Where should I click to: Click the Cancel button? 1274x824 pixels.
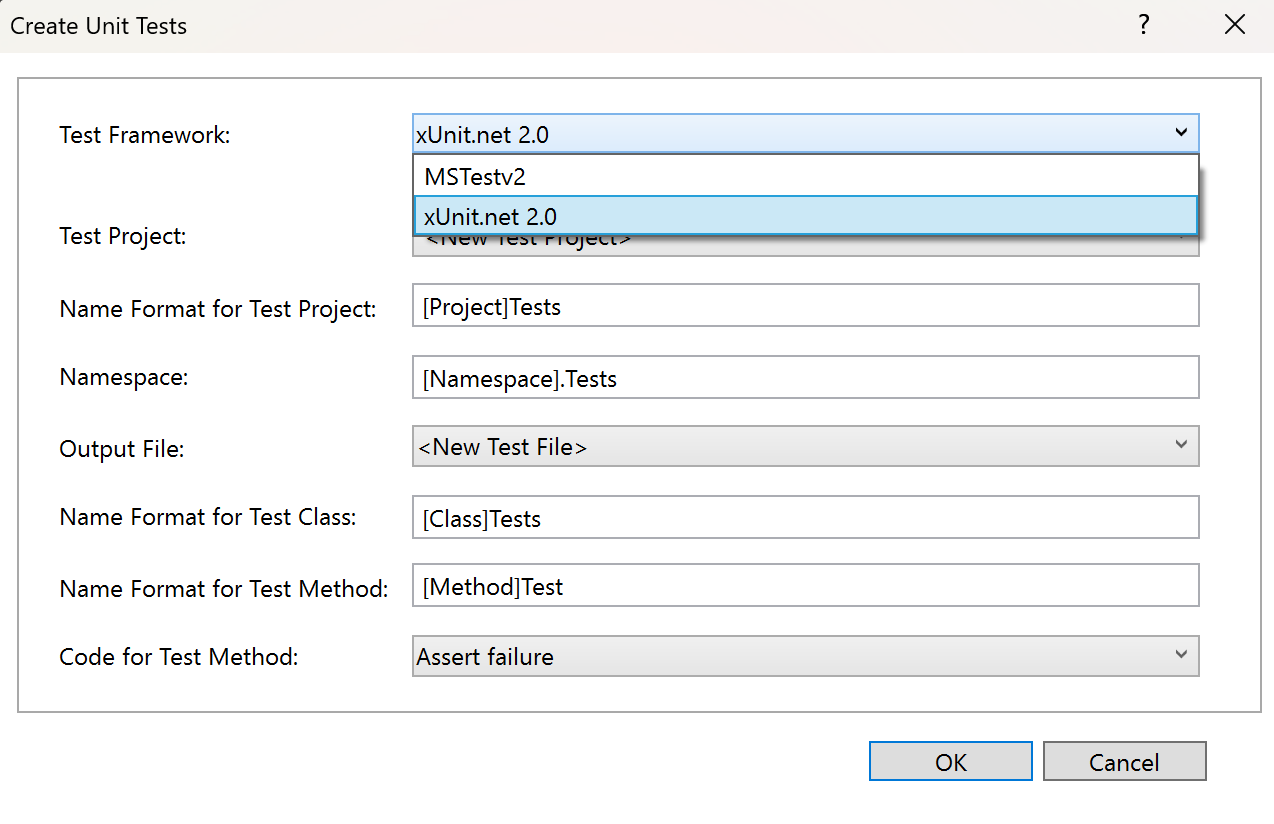[1124, 762]
